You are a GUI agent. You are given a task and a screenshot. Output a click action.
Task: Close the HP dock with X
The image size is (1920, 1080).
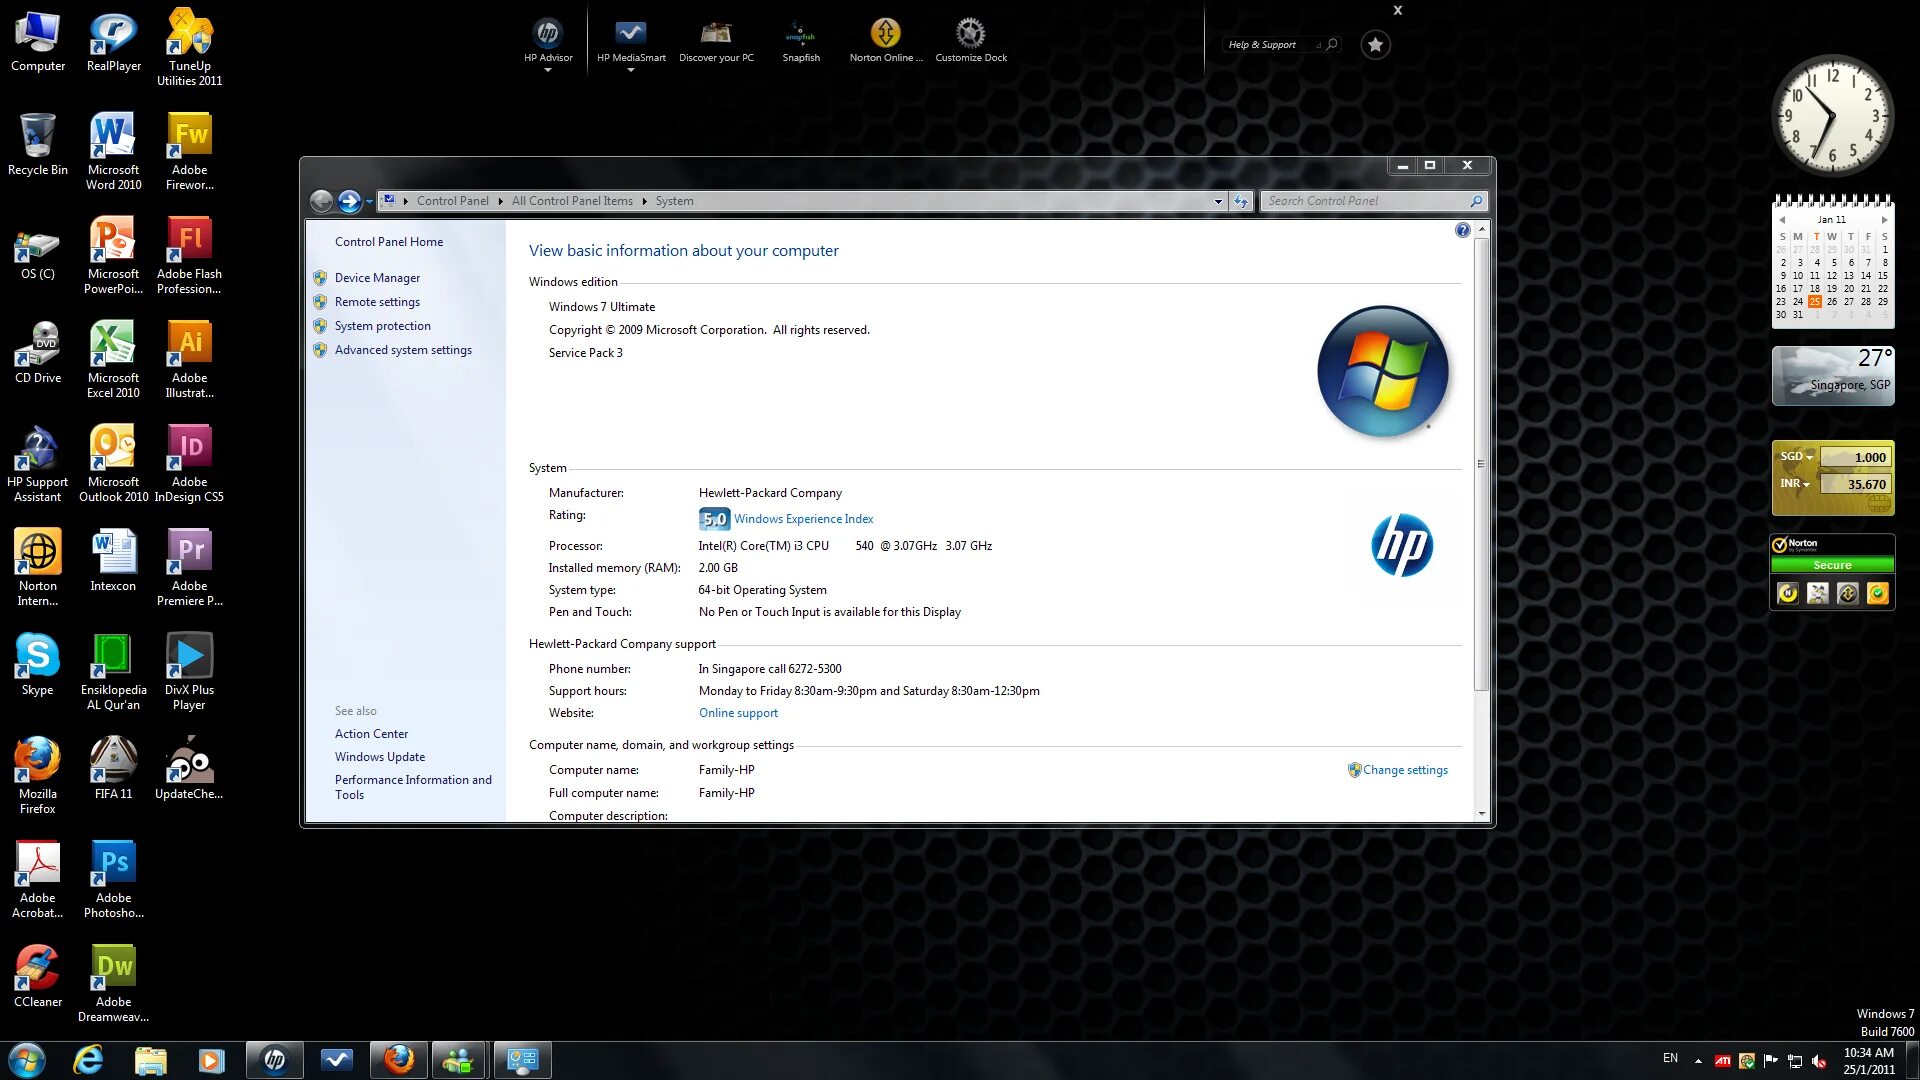1398,11
